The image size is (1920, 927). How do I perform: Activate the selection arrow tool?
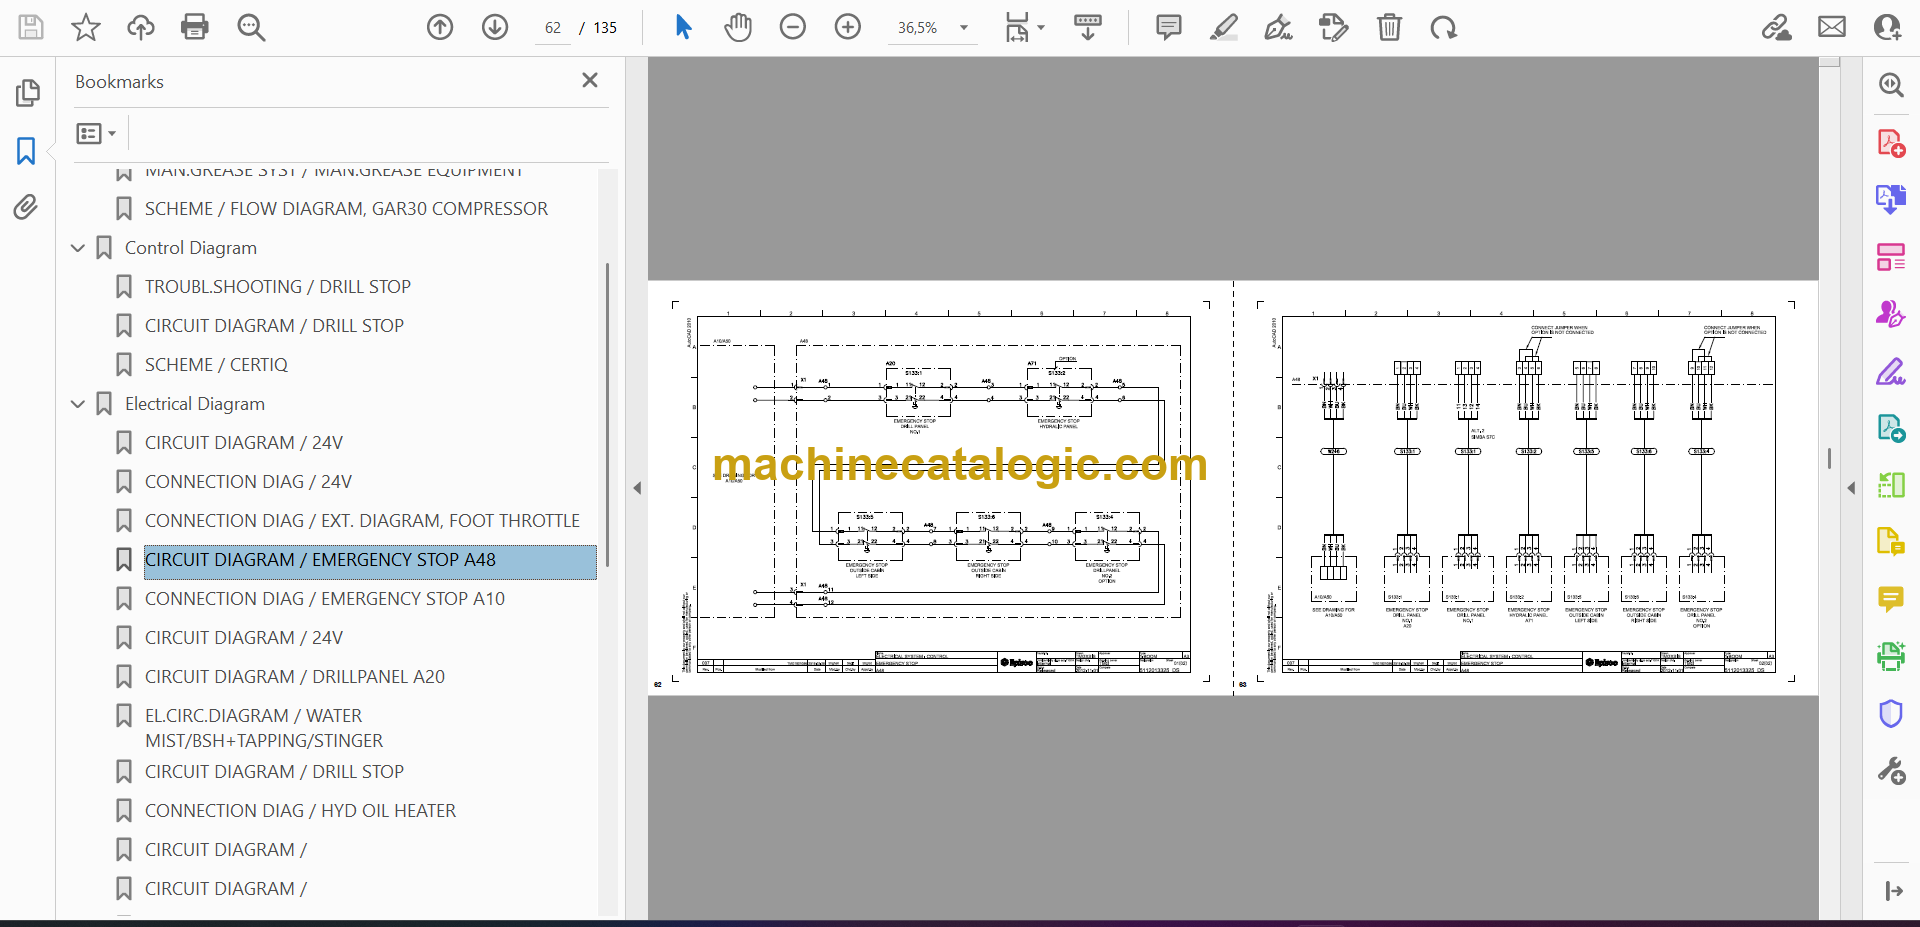point(683,27)
